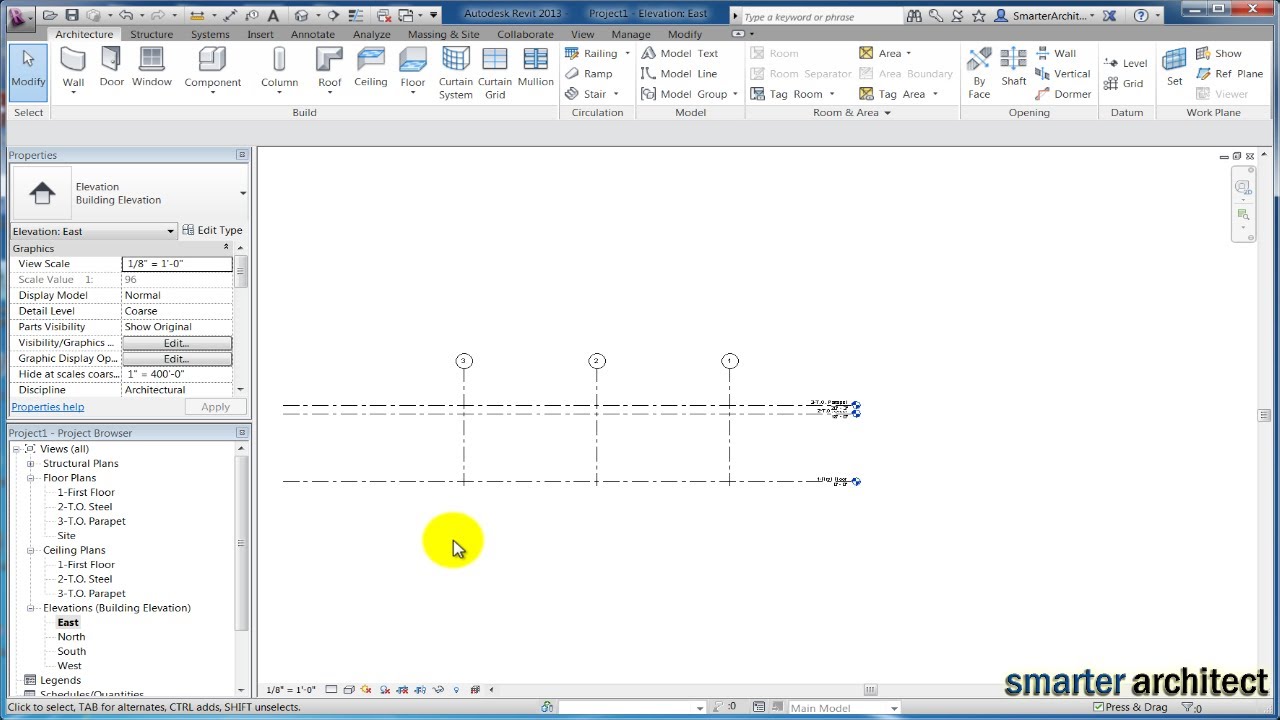
Task: Select the Model Text tool
Action: pos(680,54)
